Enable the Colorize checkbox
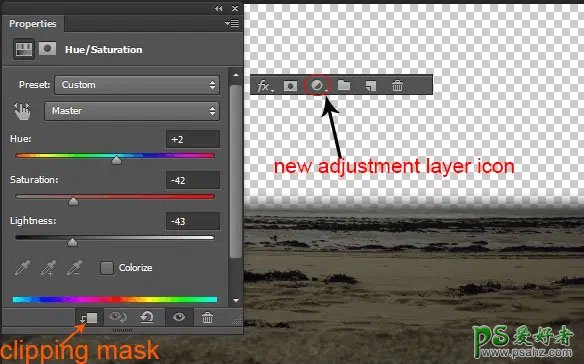584x364 pixels. (107, 268)
